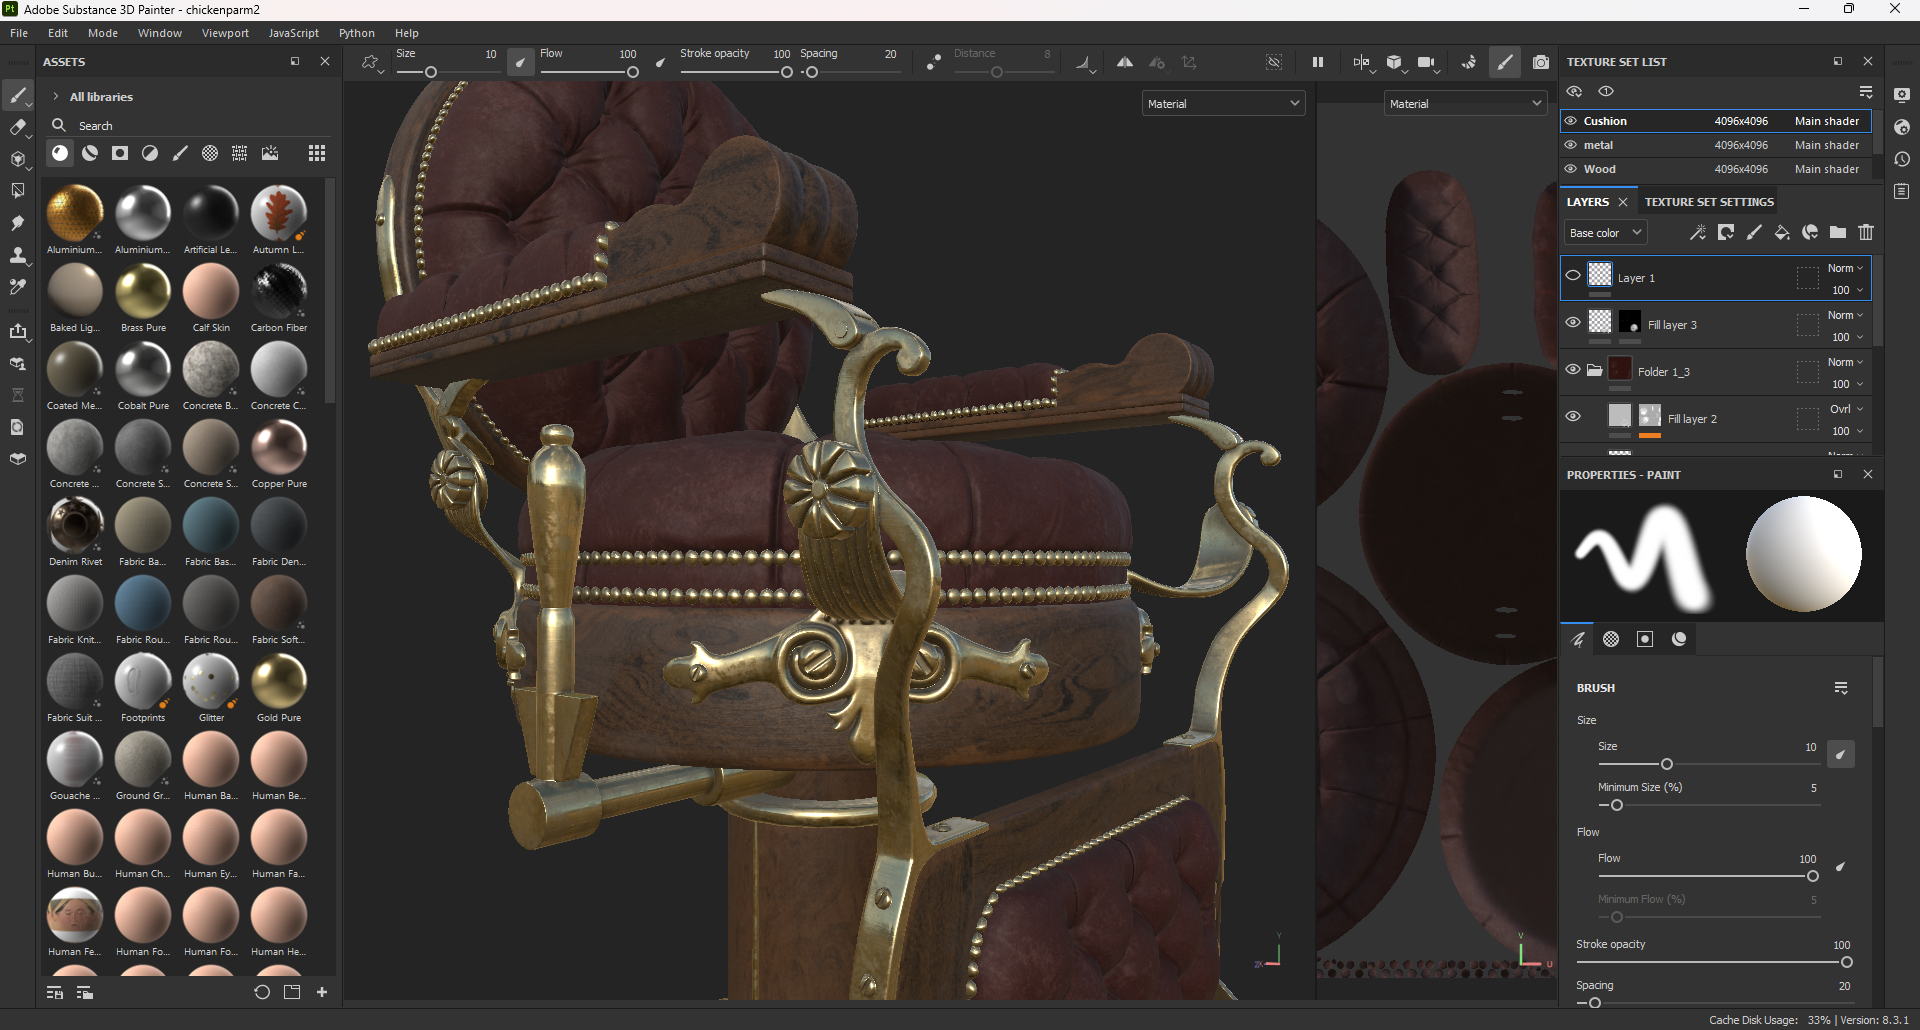This screenshot has width=1920, height=1030.
Task: Toggle visibility of the Wood texture set
Action: click(x=1571, y=169)
